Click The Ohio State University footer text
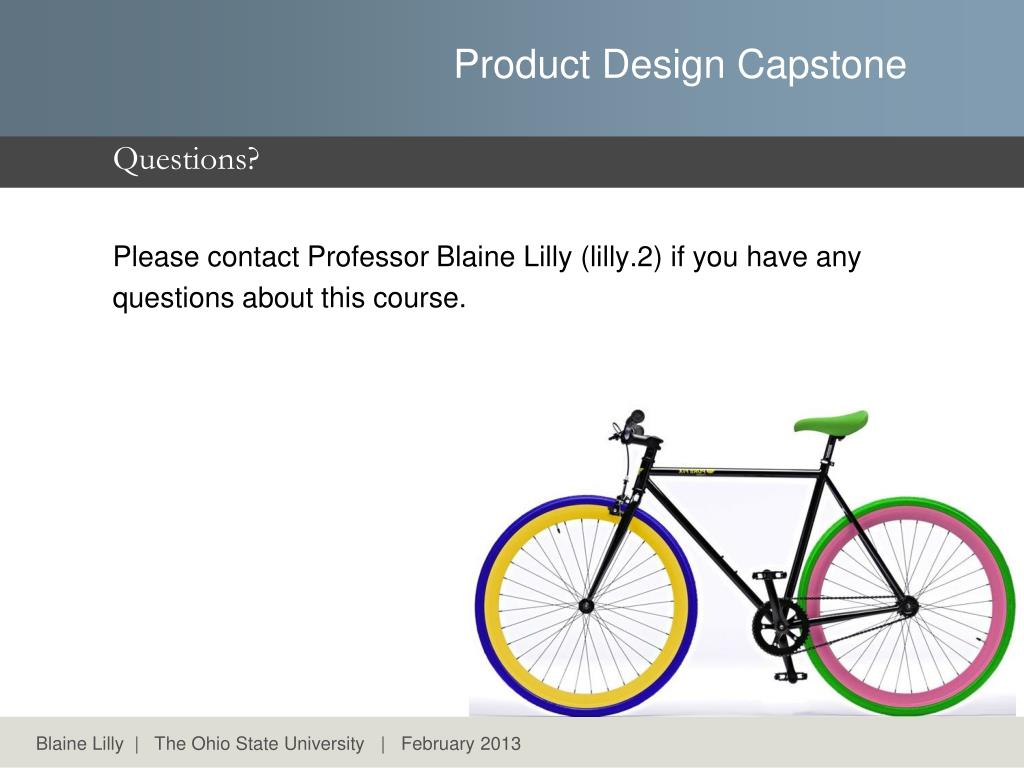Viewport: 1024px width, 768px height. coord(259,744)
